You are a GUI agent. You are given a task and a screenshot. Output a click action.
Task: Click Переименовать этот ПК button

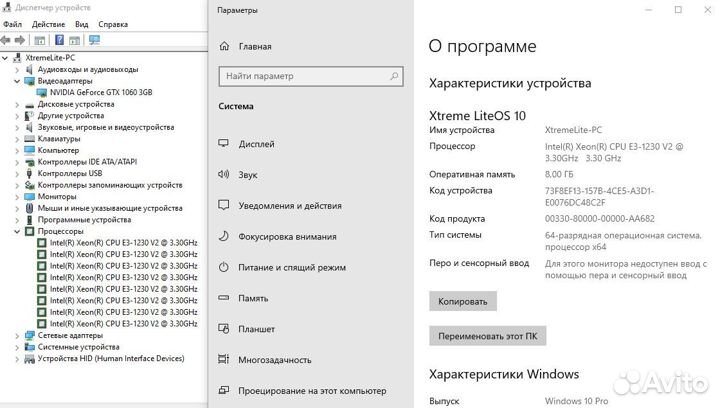(x=487, y=336)
